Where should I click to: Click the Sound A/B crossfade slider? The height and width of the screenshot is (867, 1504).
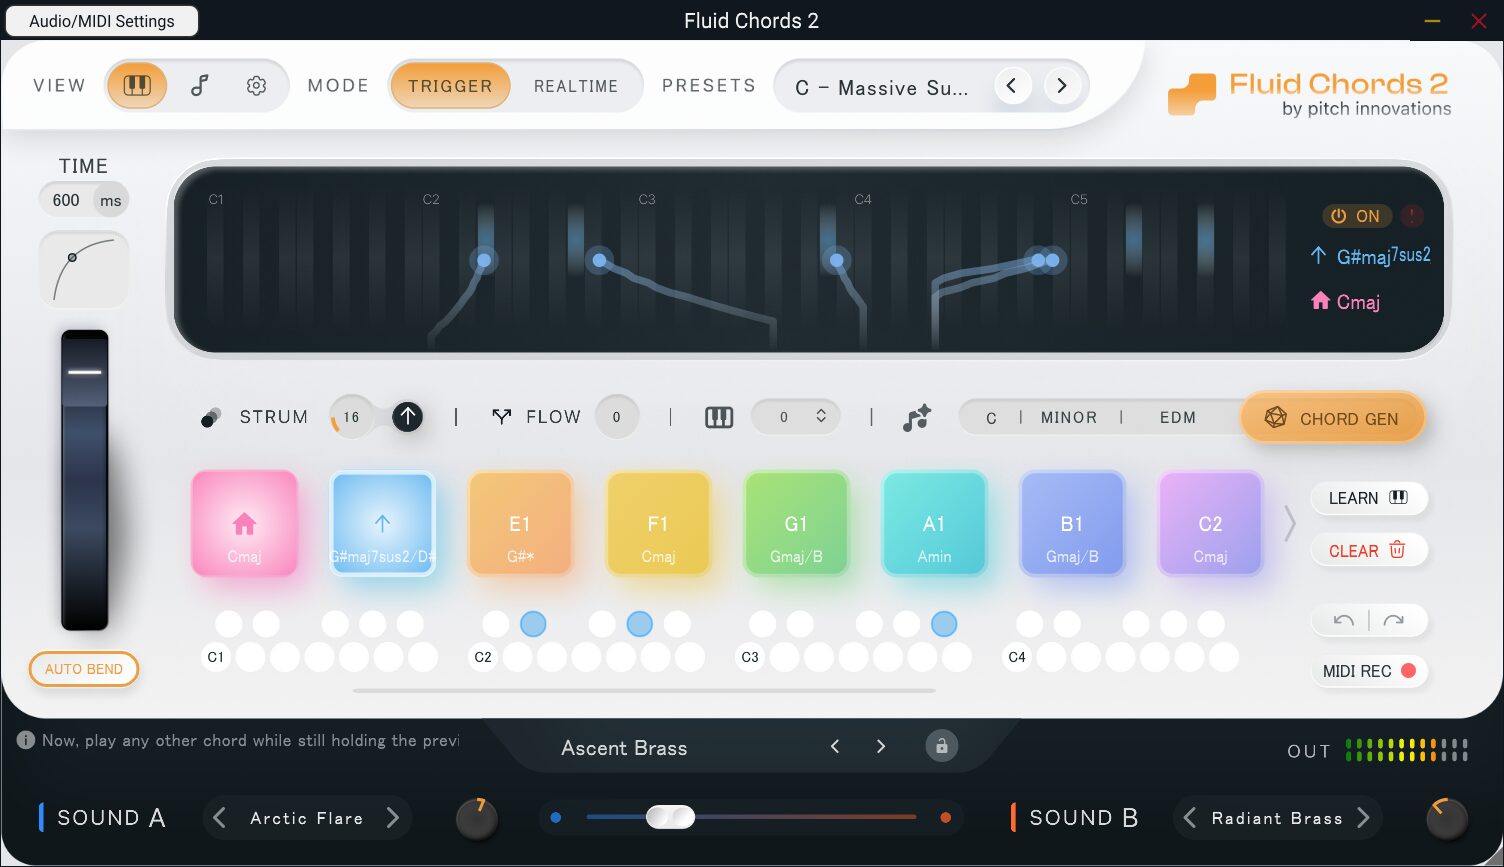[x=751, y=817]
